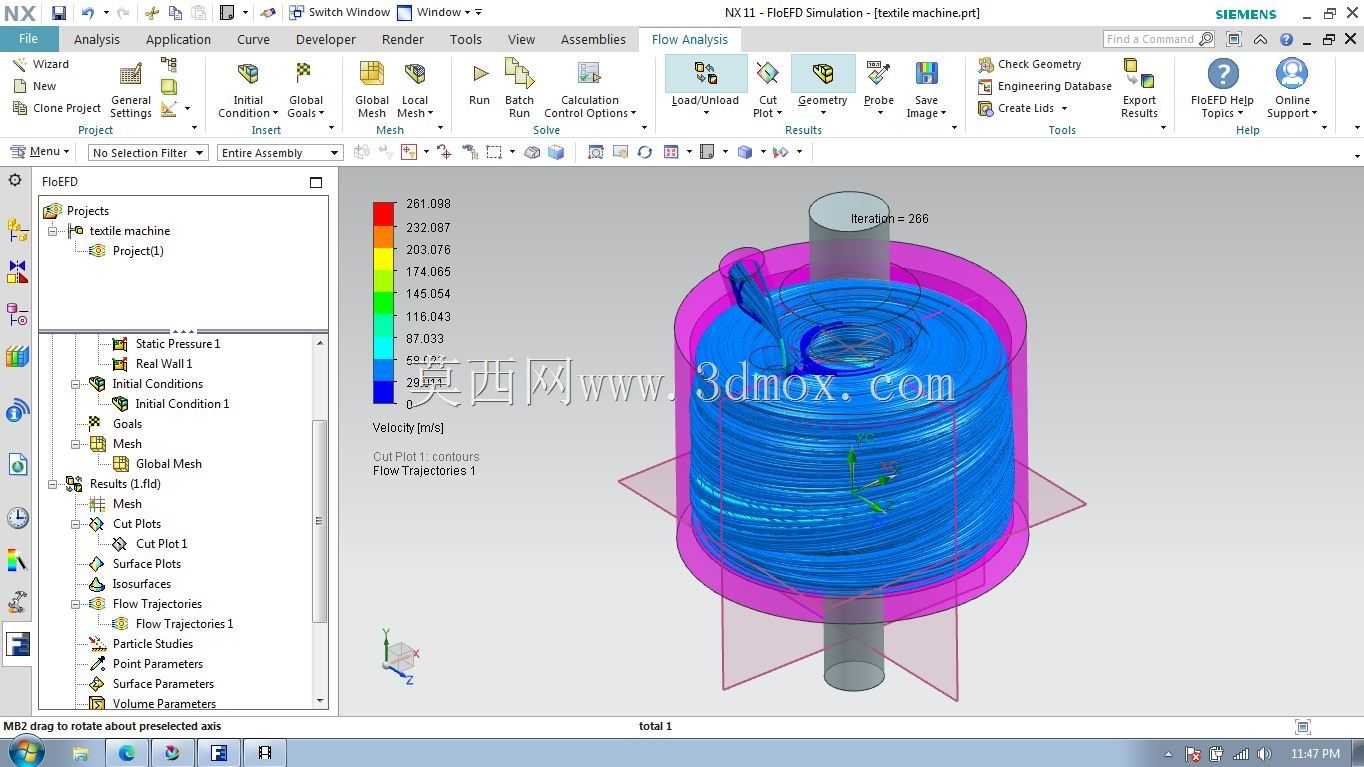Viewport: 1364px width, 767px height.
Task: Click the tree panel scroll down arrow
Action: pos(320,701)
